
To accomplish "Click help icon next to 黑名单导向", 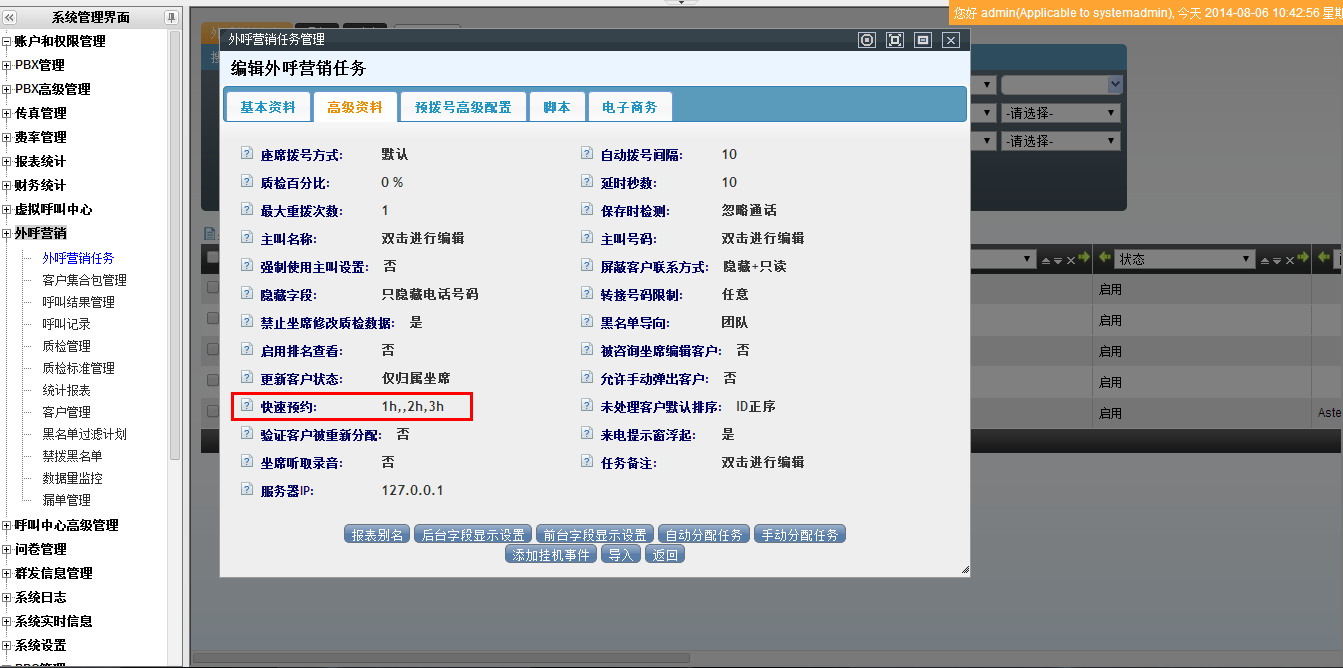I will tap(587, 323).
